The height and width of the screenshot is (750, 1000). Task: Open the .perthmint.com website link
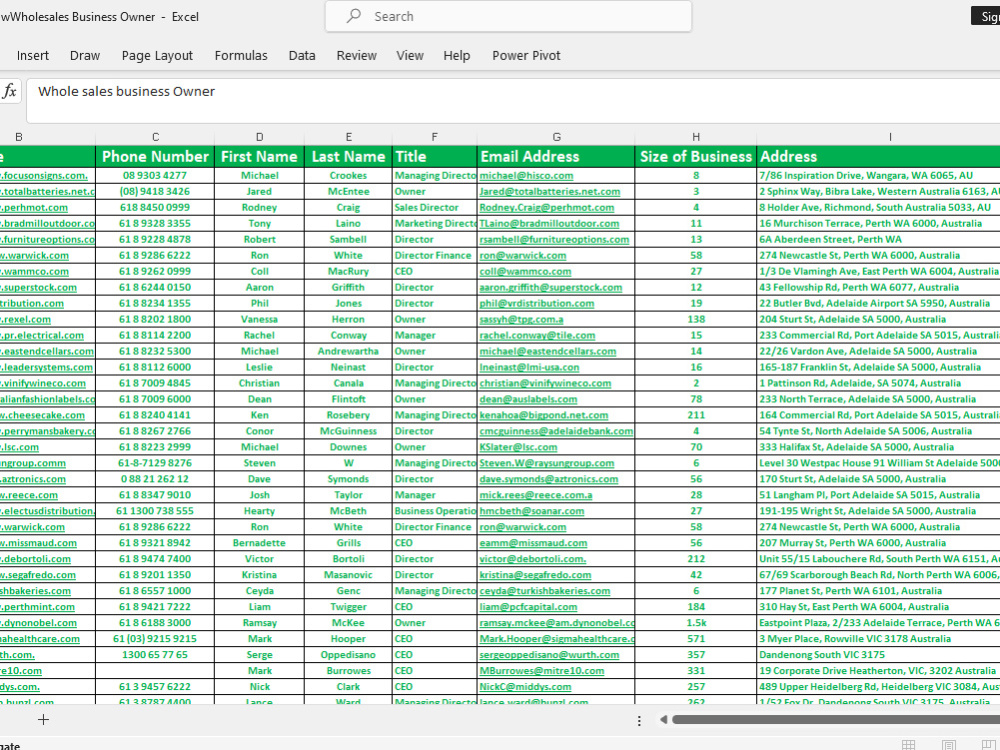point(38,607)
